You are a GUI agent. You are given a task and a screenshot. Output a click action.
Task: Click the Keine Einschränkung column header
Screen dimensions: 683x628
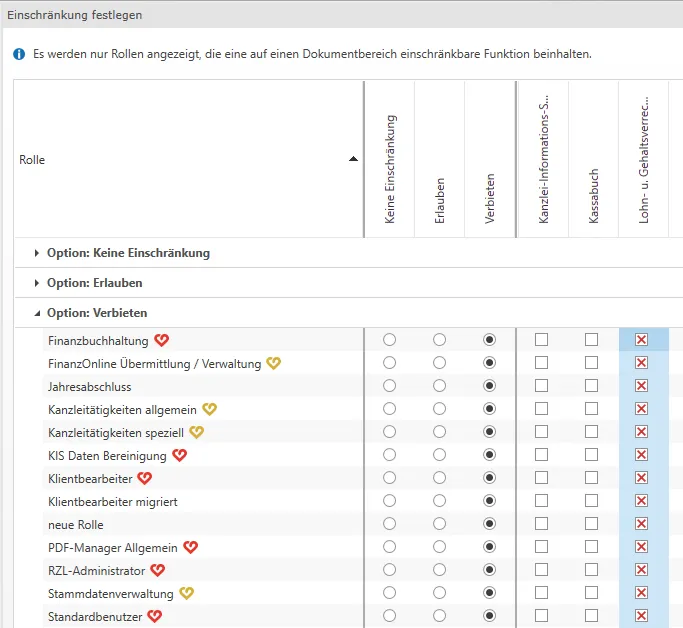point(389,159)
